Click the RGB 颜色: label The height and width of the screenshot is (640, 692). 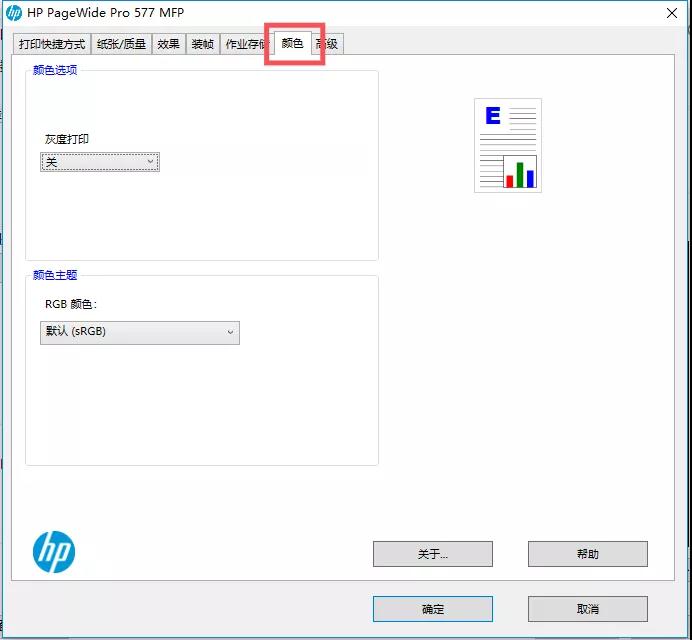pos(71,304)
